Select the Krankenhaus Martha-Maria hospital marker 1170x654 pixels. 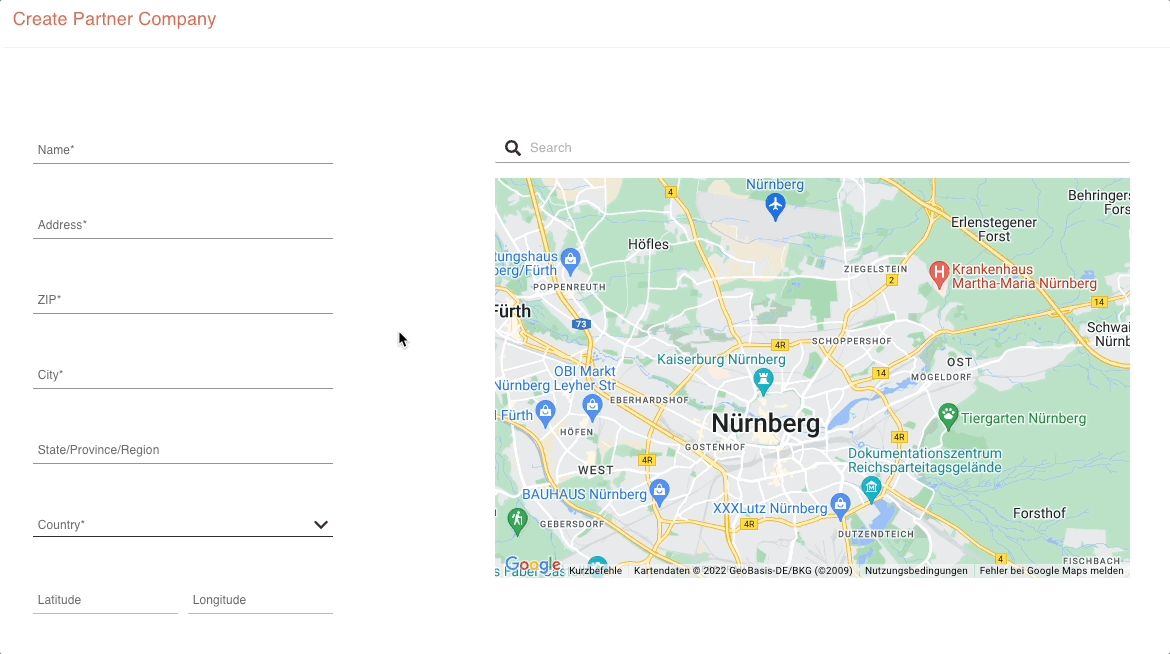(x=939, y=273)
